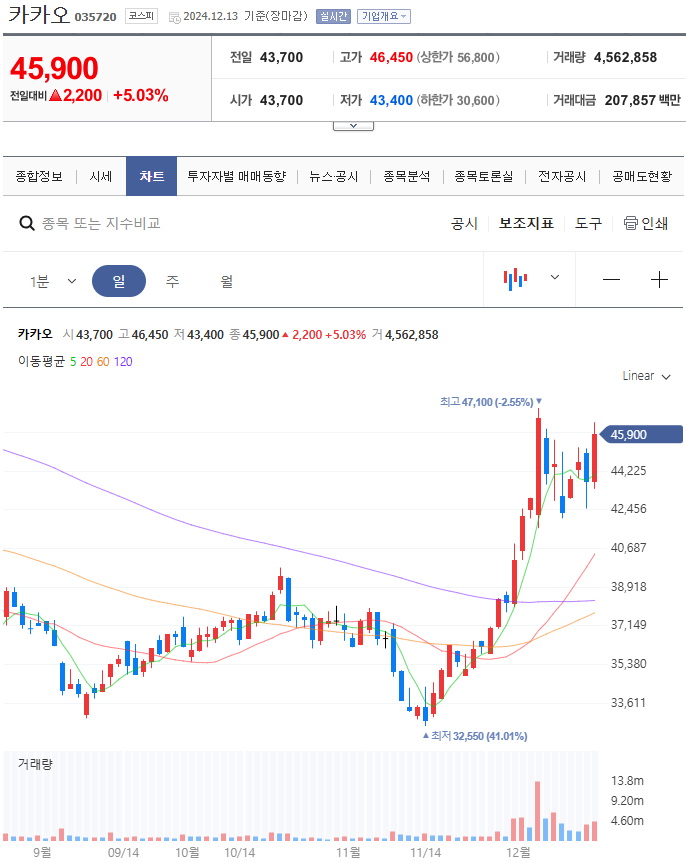Click the 인쇄 print label
Image resolution: width=686 pixels, height=863 pixels.
point(655,223)
